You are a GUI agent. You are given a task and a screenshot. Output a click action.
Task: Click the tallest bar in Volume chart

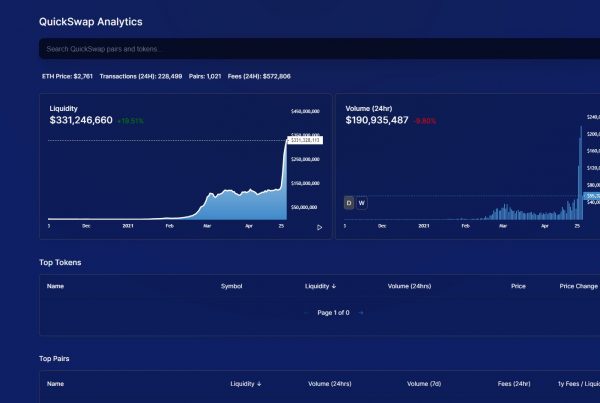[581, 173]
